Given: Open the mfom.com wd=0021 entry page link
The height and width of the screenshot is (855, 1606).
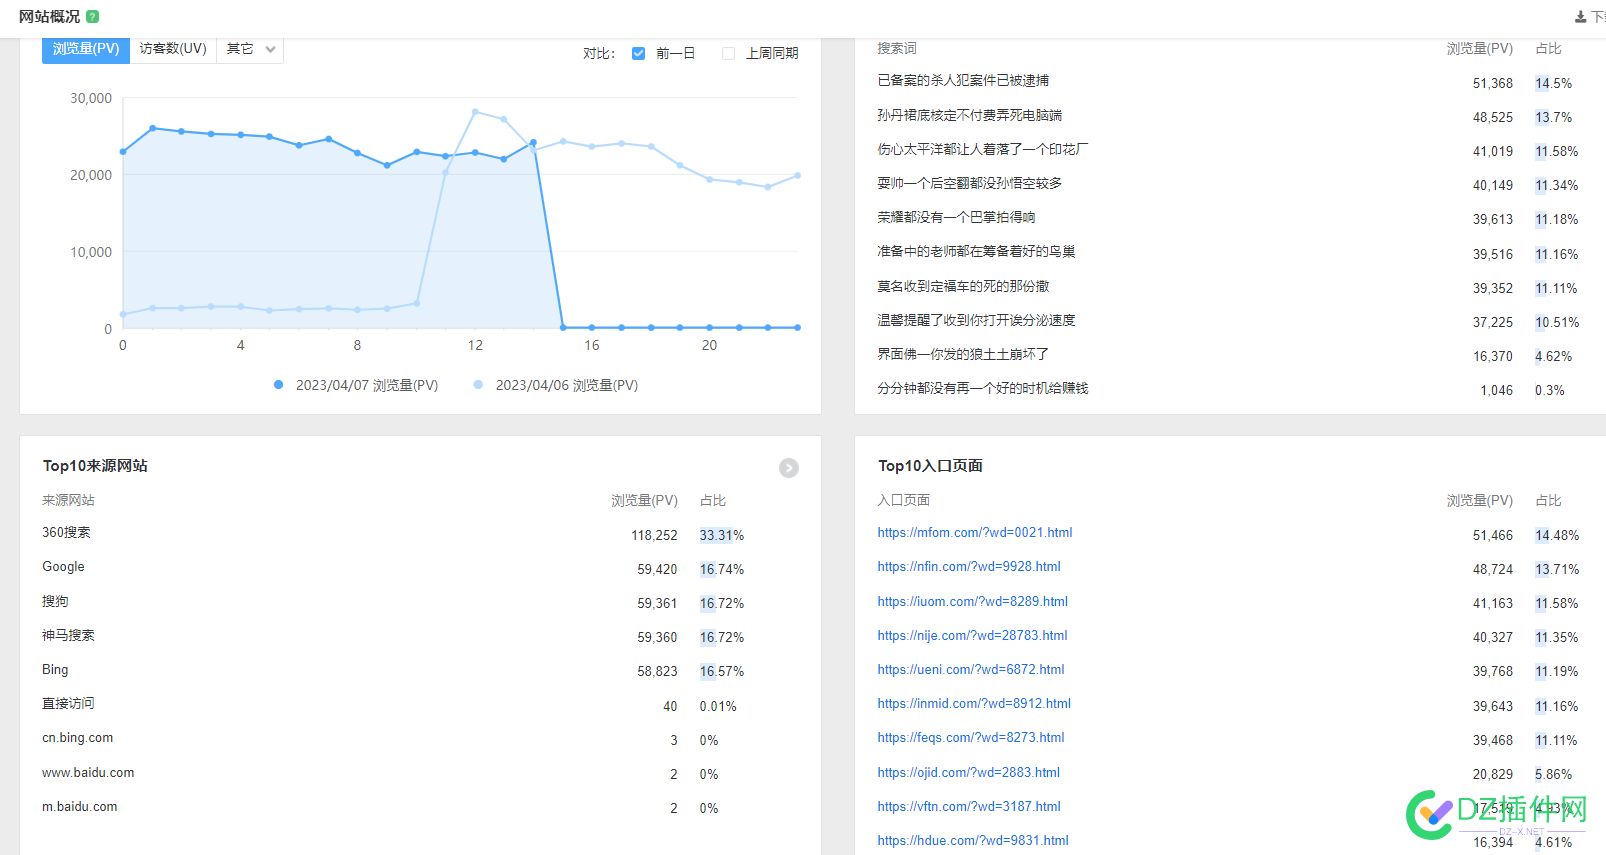Looking at the screenshot, I should (975, 533).
